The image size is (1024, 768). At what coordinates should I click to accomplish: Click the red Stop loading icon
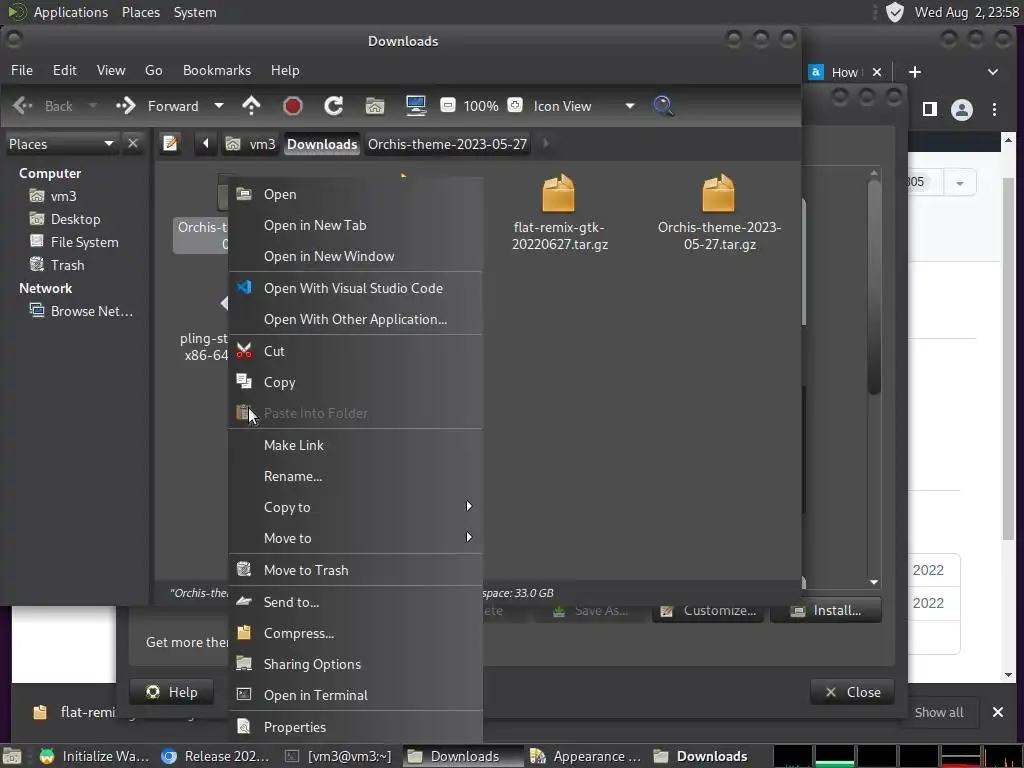(293, 106)
